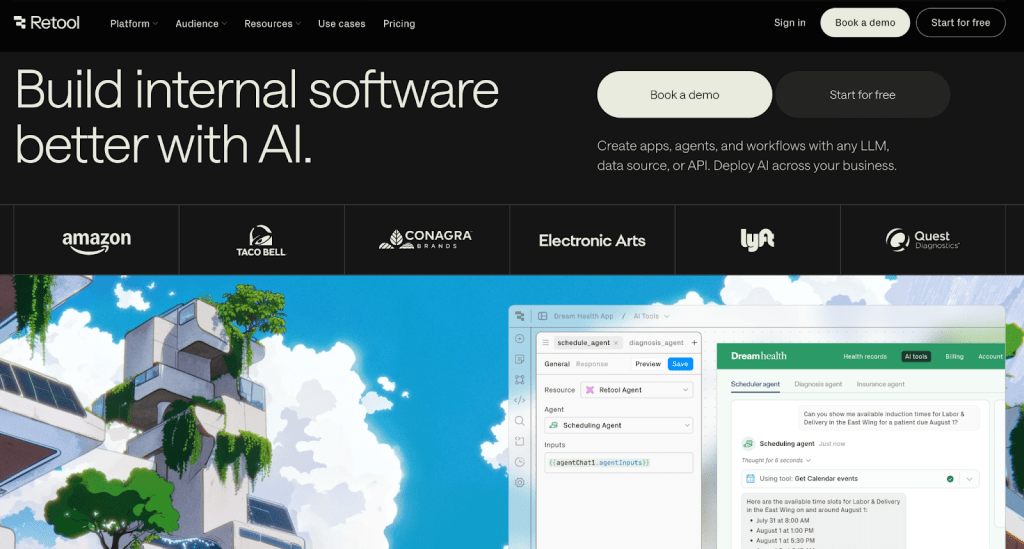
Task: Click the user message about induction times
Action: tap(889, 418)
